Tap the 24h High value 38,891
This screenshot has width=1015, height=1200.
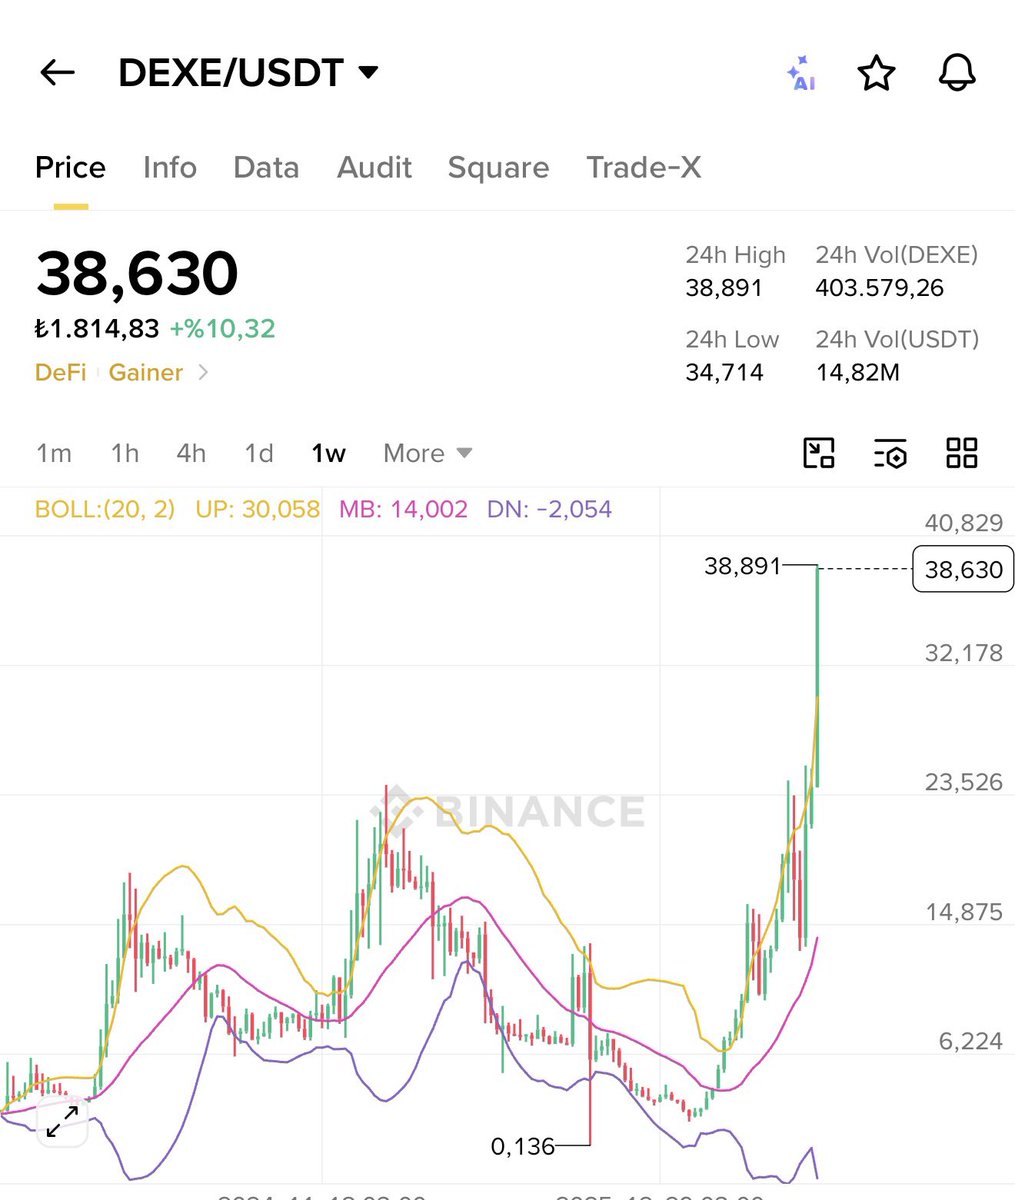click(x=724, y=288)
